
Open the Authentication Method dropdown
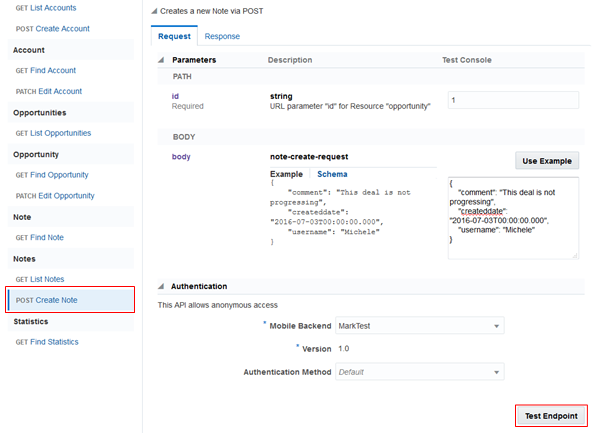(420, 372)
